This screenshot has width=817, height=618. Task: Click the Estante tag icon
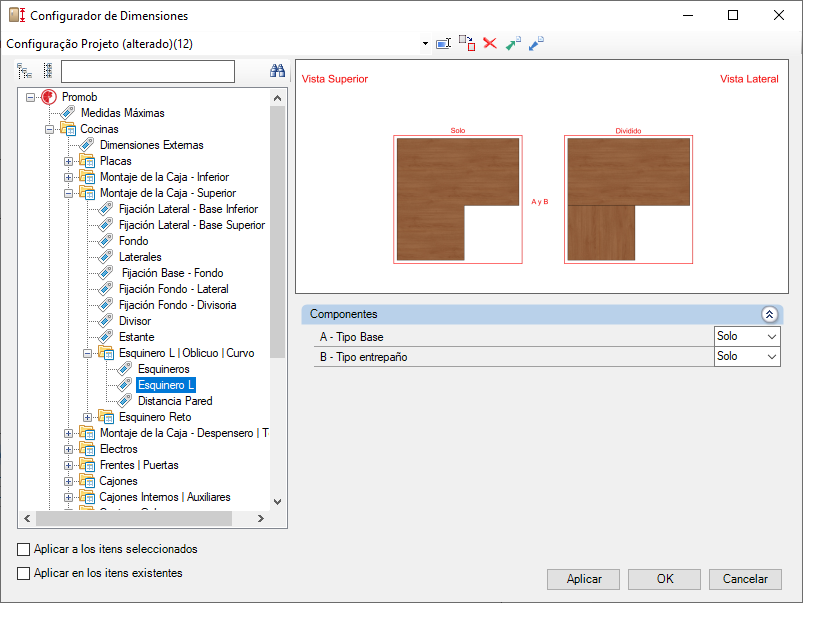106,337
